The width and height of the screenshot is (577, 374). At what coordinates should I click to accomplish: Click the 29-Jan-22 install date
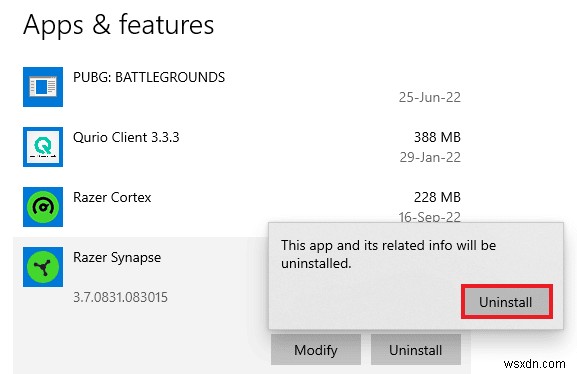[430, 157]
